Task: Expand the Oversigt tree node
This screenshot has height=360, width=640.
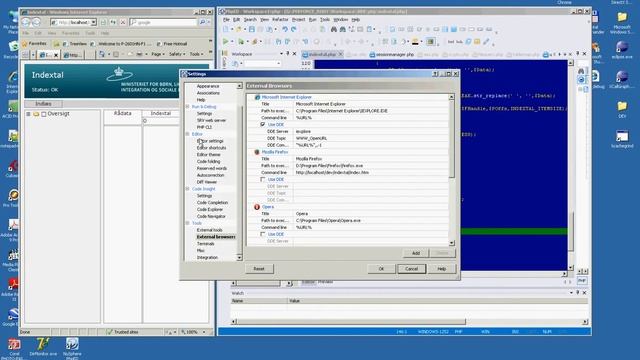Action: (28, 114)
